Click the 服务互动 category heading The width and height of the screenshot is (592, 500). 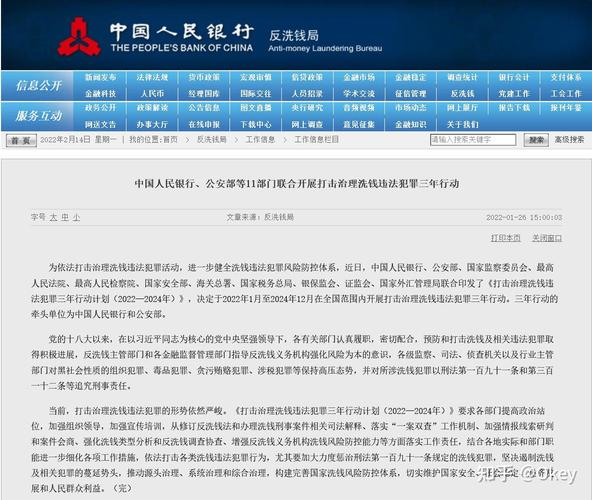pyautogui.click(x=39, y=116)
